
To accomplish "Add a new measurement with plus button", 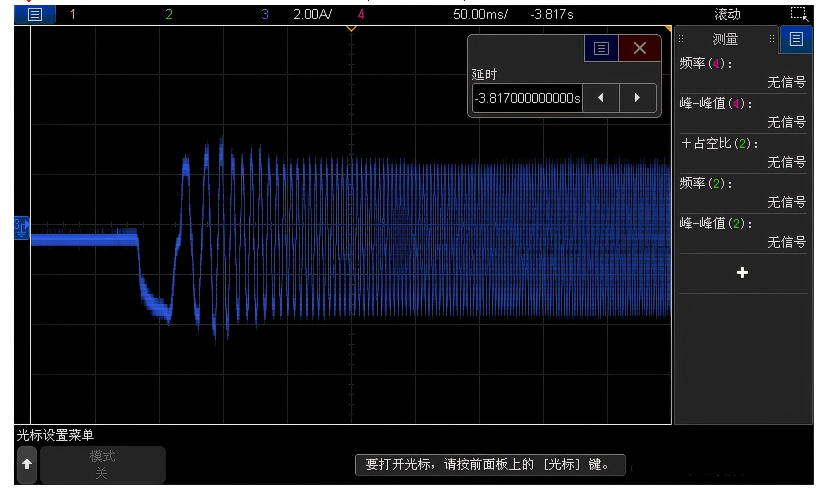I will point(743,273).
